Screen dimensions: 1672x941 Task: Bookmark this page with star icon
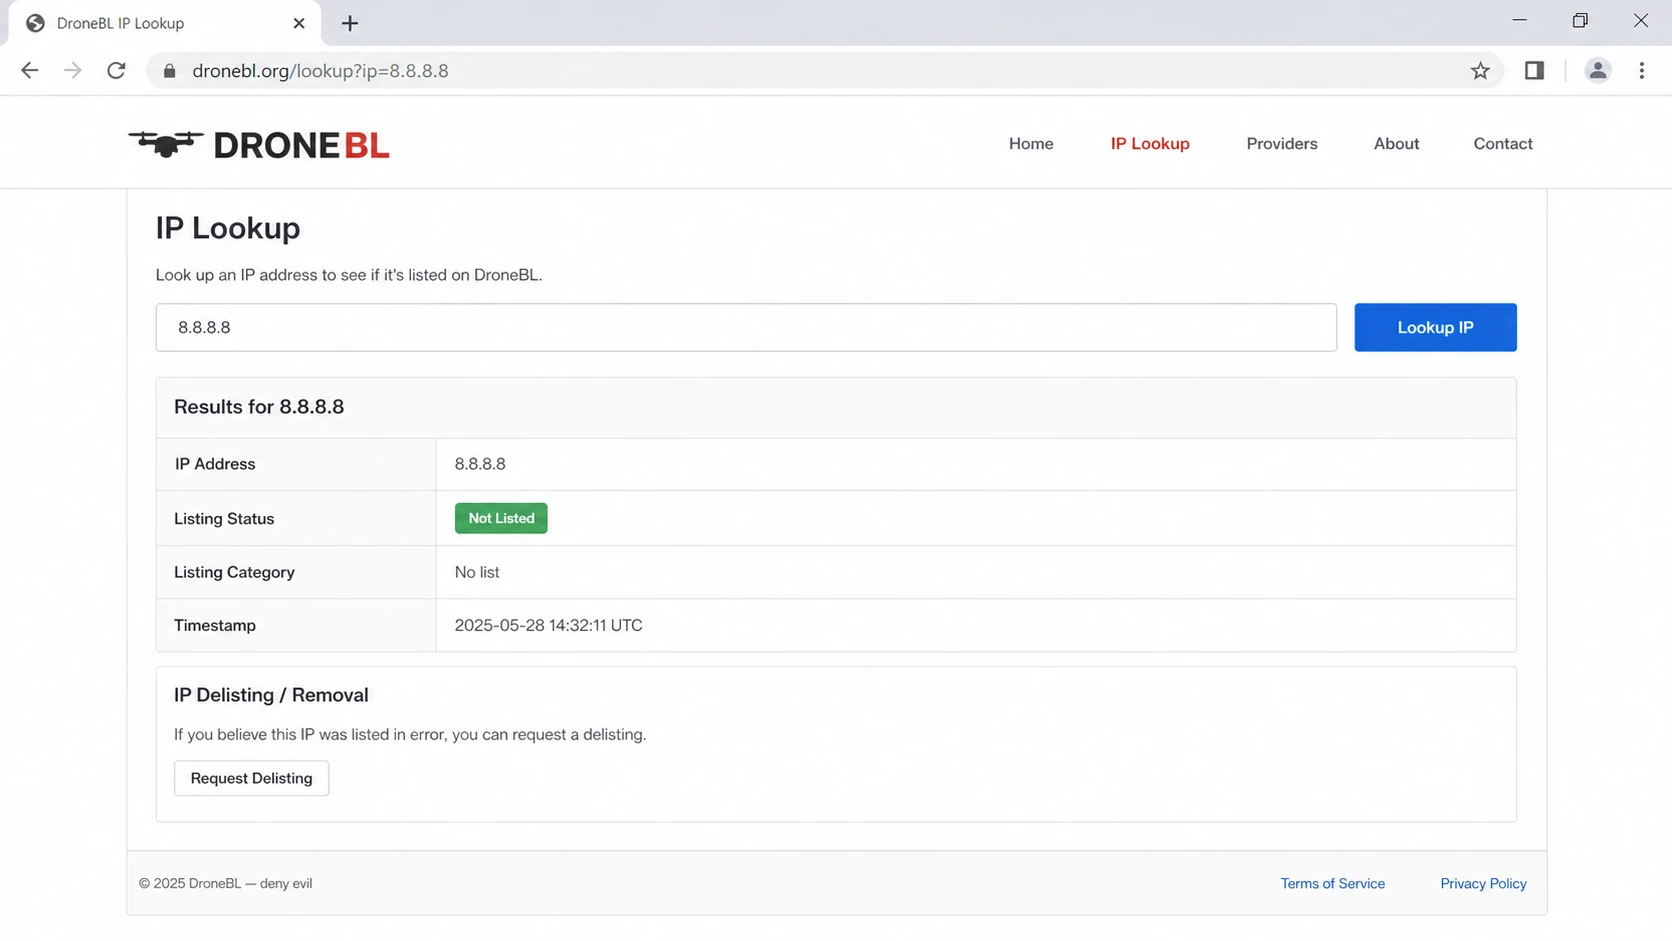click(1480, 70)
